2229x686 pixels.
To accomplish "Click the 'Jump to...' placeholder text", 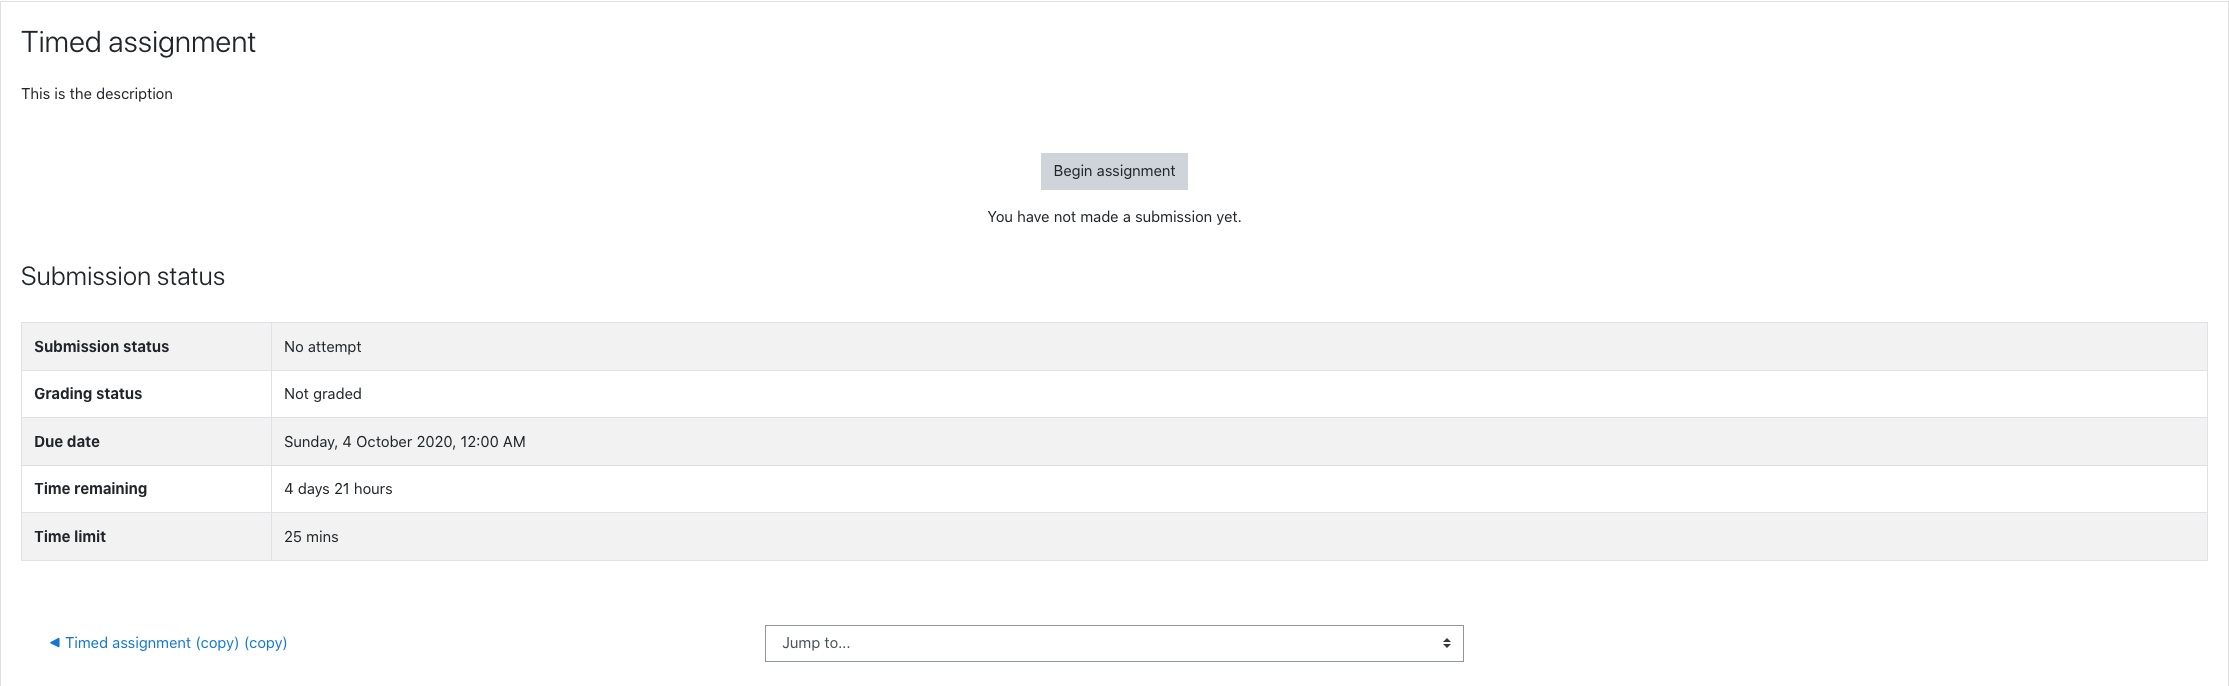I will 816,643.
